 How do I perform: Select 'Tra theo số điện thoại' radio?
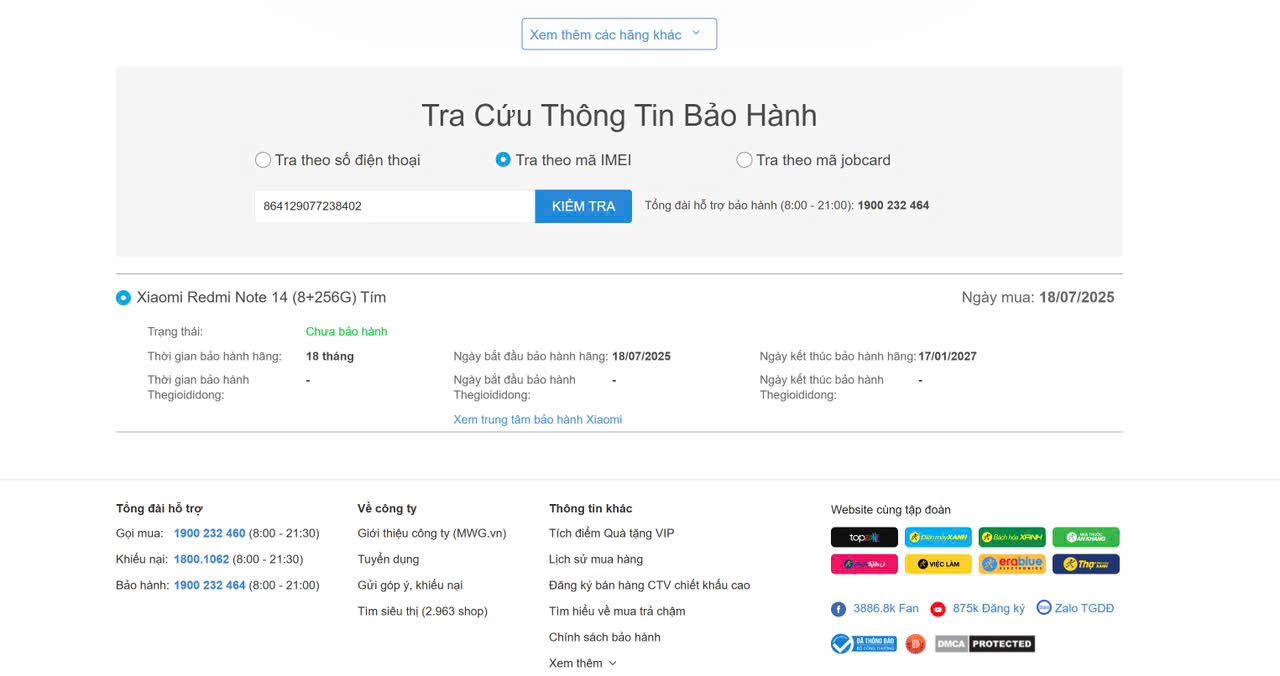(x=263, y=160)
